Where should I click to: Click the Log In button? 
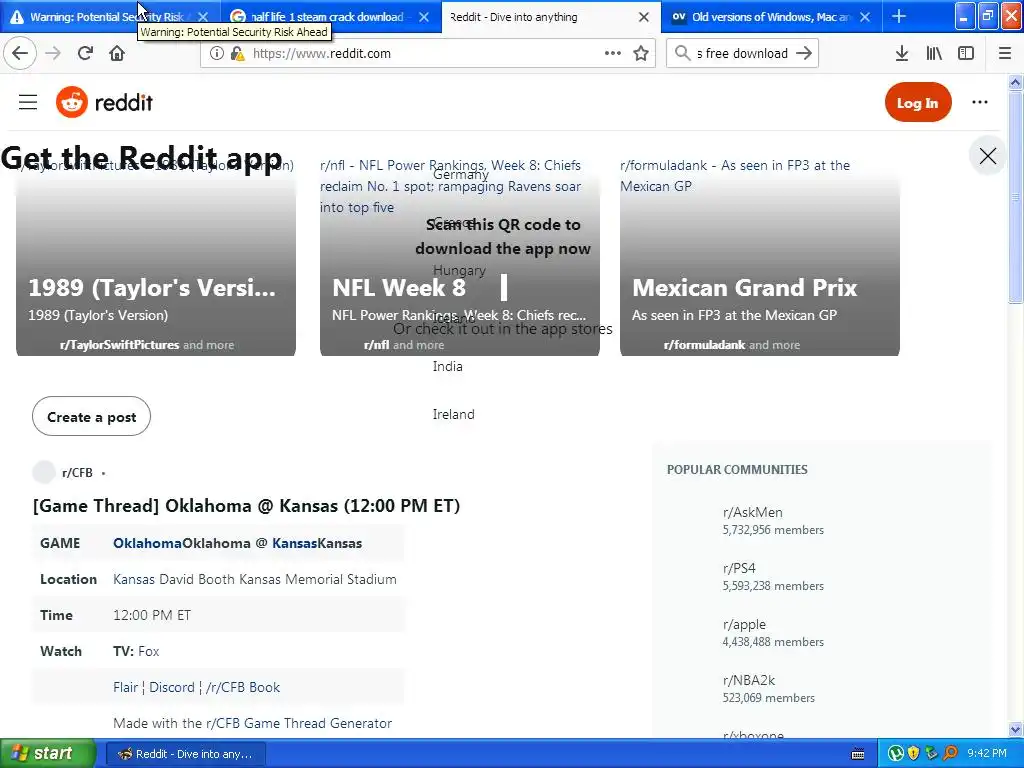(918, 103)
